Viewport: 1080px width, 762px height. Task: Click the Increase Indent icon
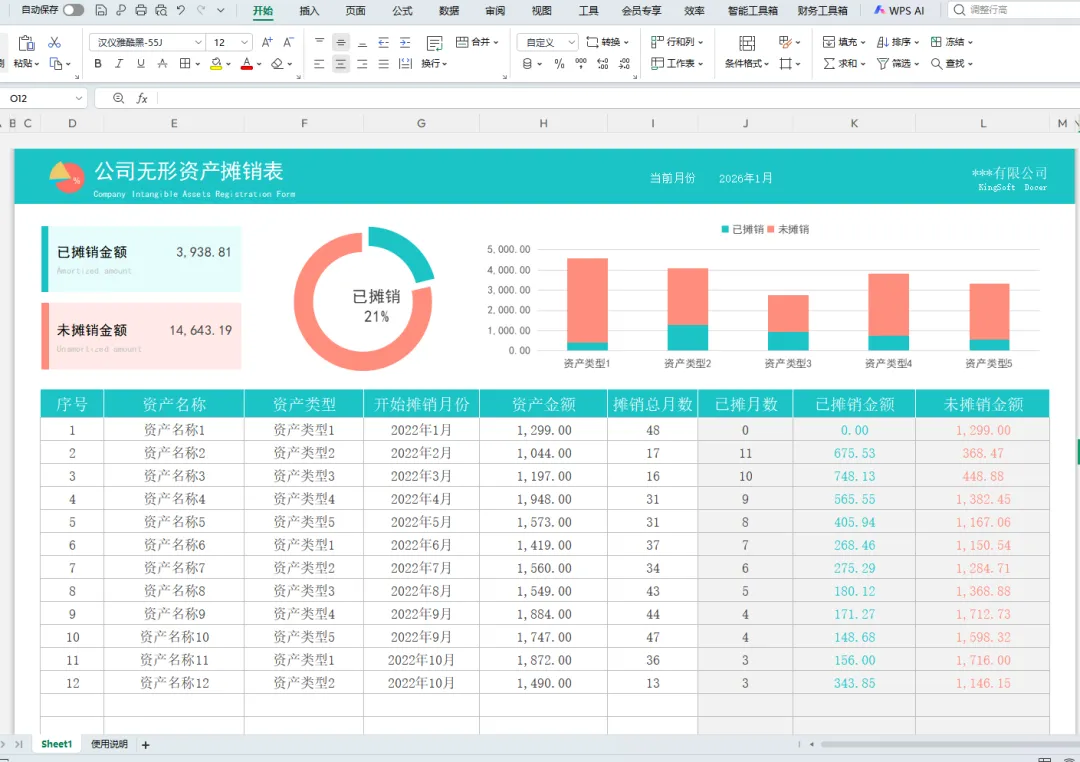[405, 42]
